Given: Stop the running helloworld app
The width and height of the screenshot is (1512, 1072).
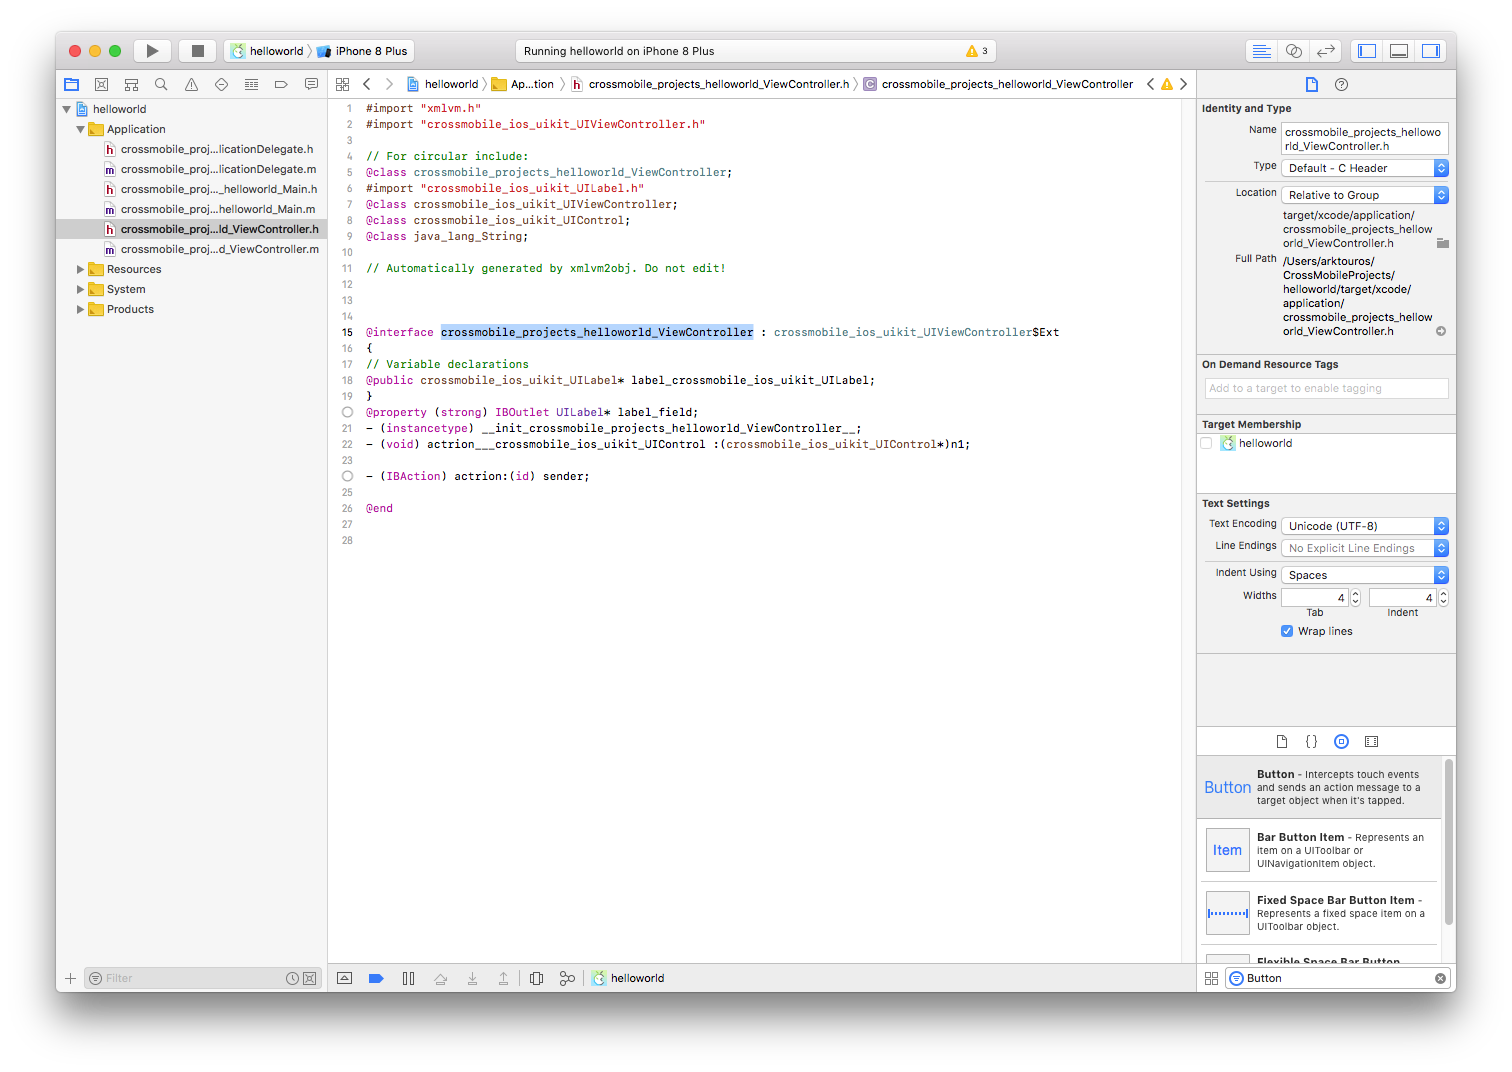Looking at the screenshot, I should tap(198, 51).
